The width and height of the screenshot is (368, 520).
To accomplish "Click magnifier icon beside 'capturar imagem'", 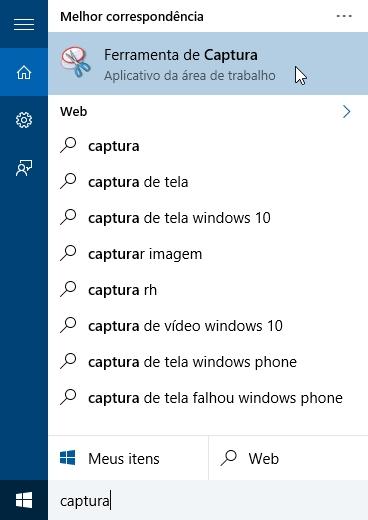I will pyautogui.click(x=68, y=253).
